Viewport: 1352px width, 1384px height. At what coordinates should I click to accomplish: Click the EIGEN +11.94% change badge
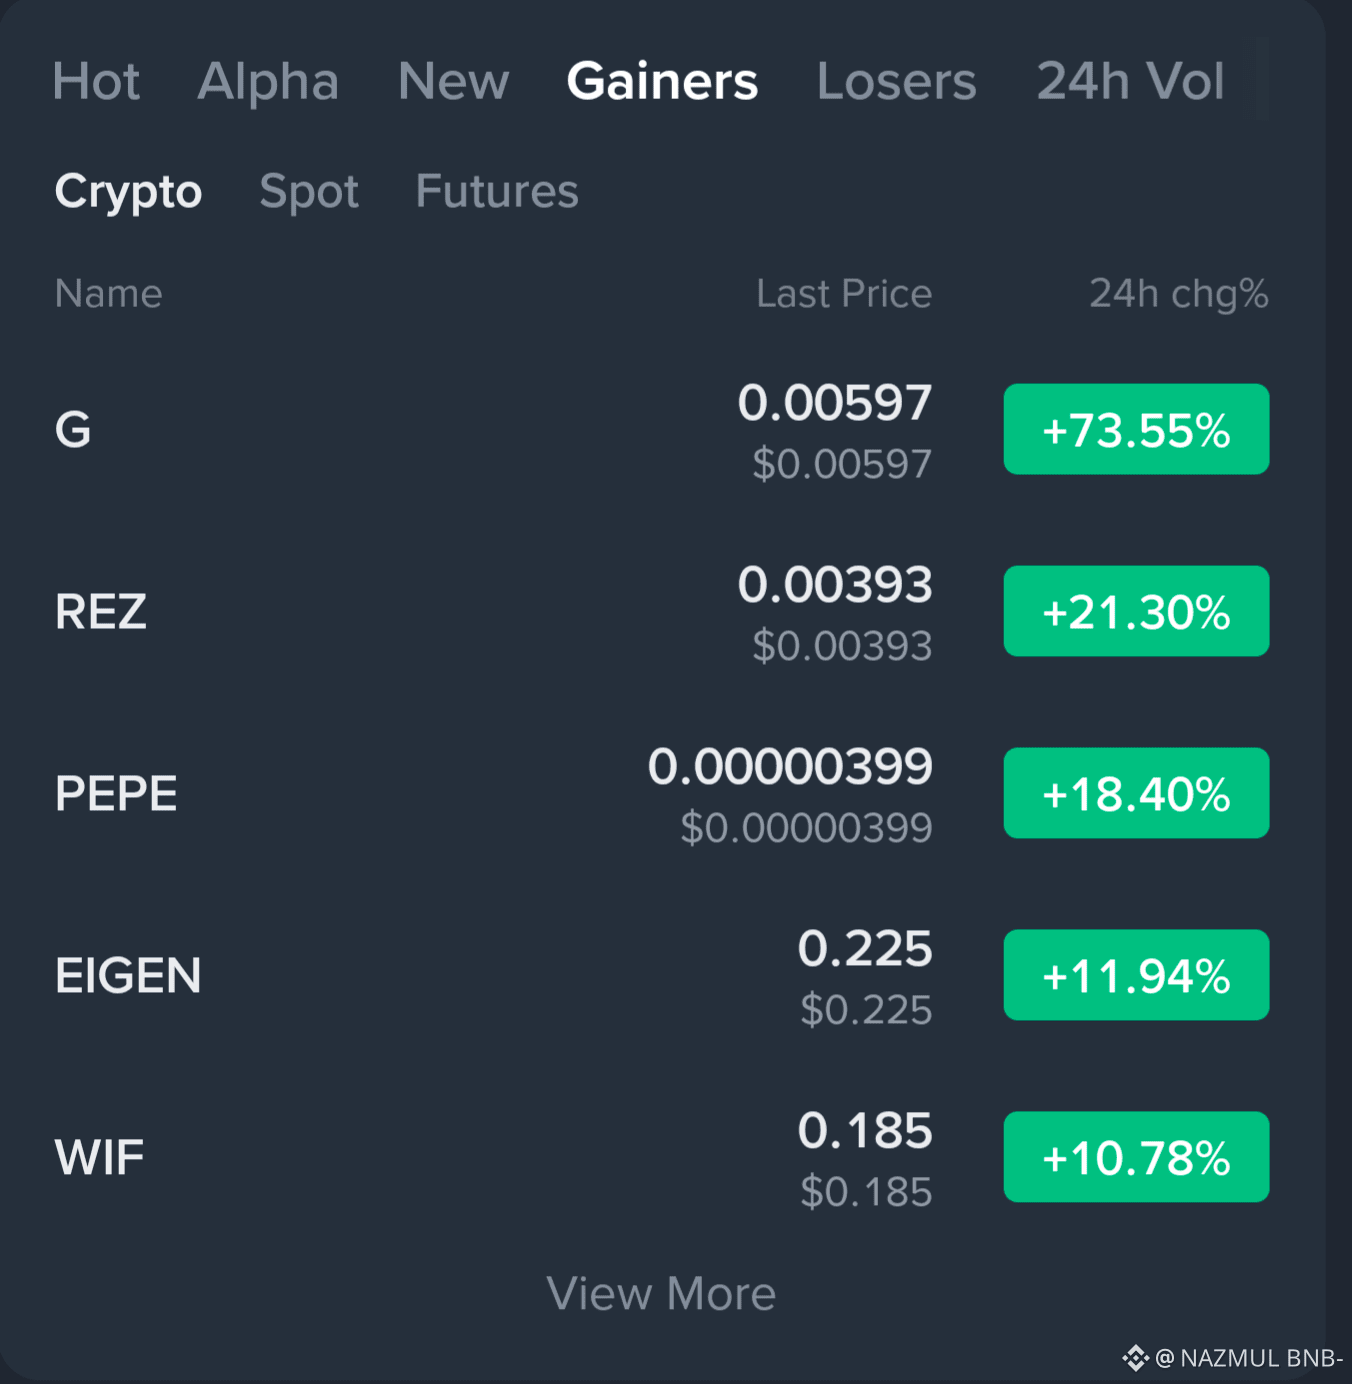point(1136,975)
